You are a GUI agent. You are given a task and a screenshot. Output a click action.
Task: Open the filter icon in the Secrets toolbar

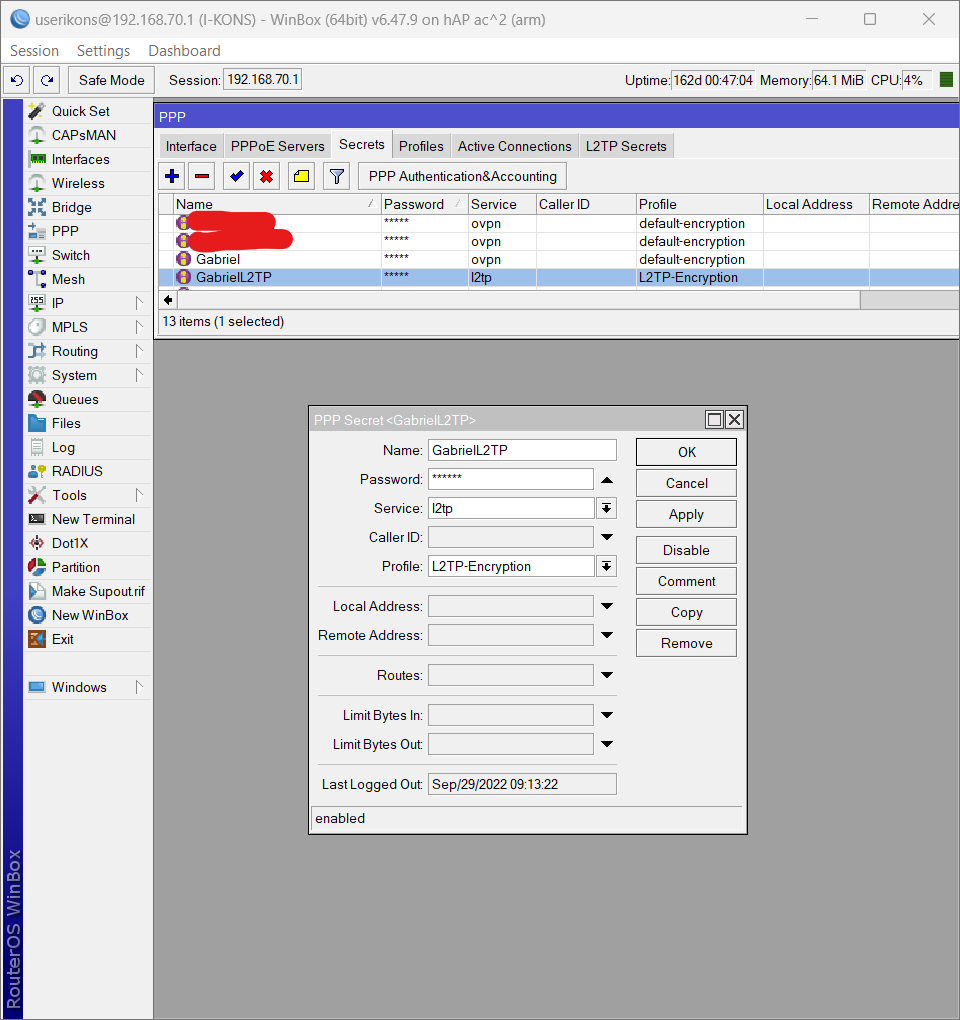(336, 176)
